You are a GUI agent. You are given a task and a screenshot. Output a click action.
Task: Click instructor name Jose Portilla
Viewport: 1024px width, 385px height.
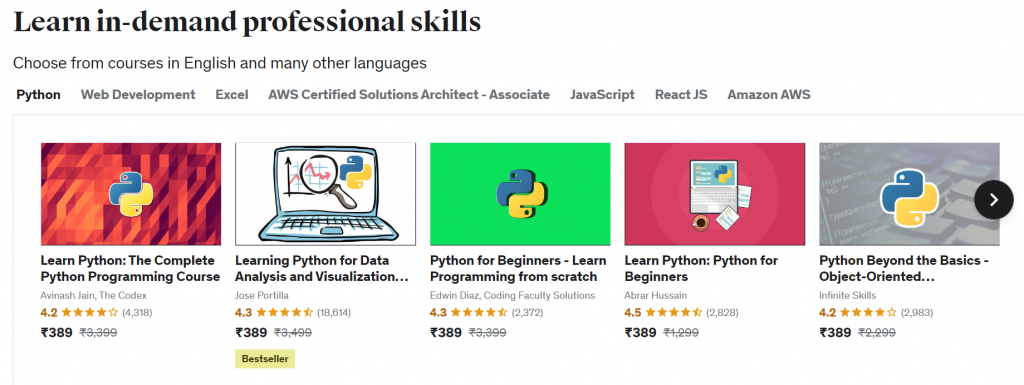262,296
